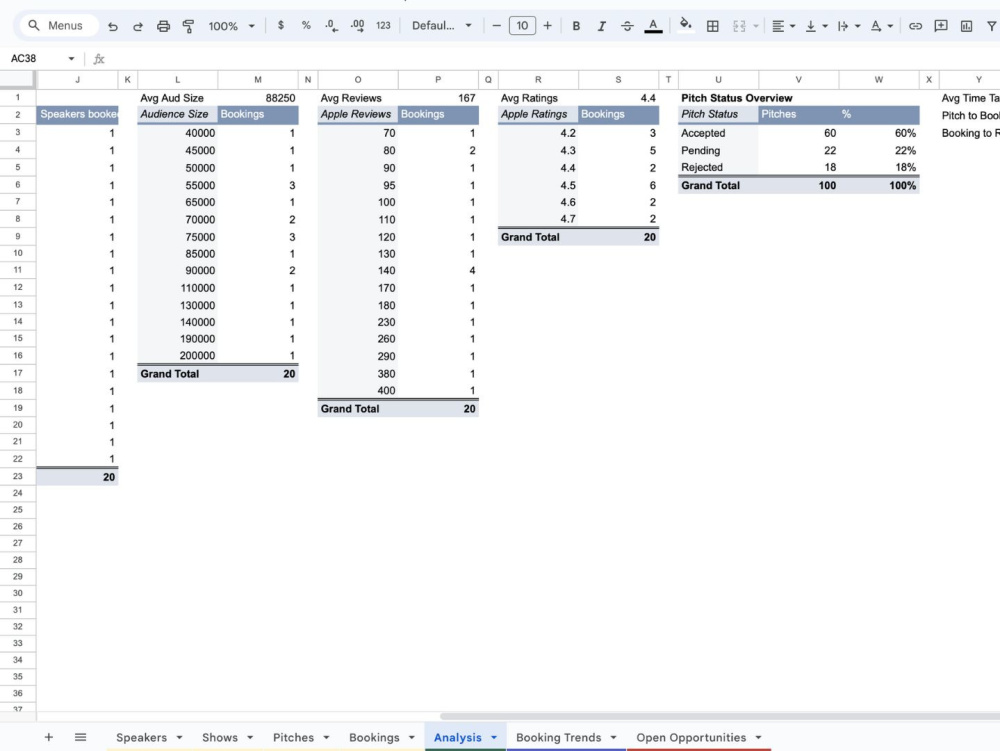This screenshot has height=751, width=1000.
Task: Click the horizontal scrollbar
Action: 719,717
